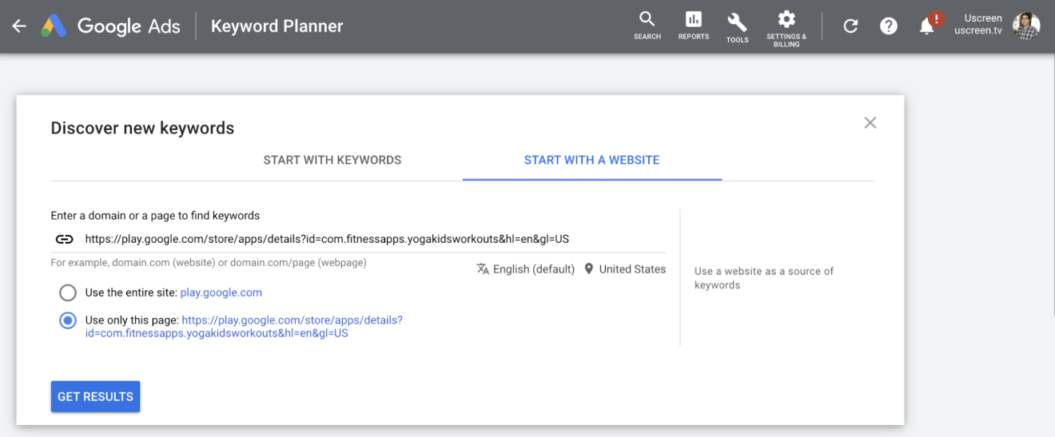Close the Discover new keywords dialog
This screenshot has height=437, width=1055.
pyautogui.click(x=870, y=123)
